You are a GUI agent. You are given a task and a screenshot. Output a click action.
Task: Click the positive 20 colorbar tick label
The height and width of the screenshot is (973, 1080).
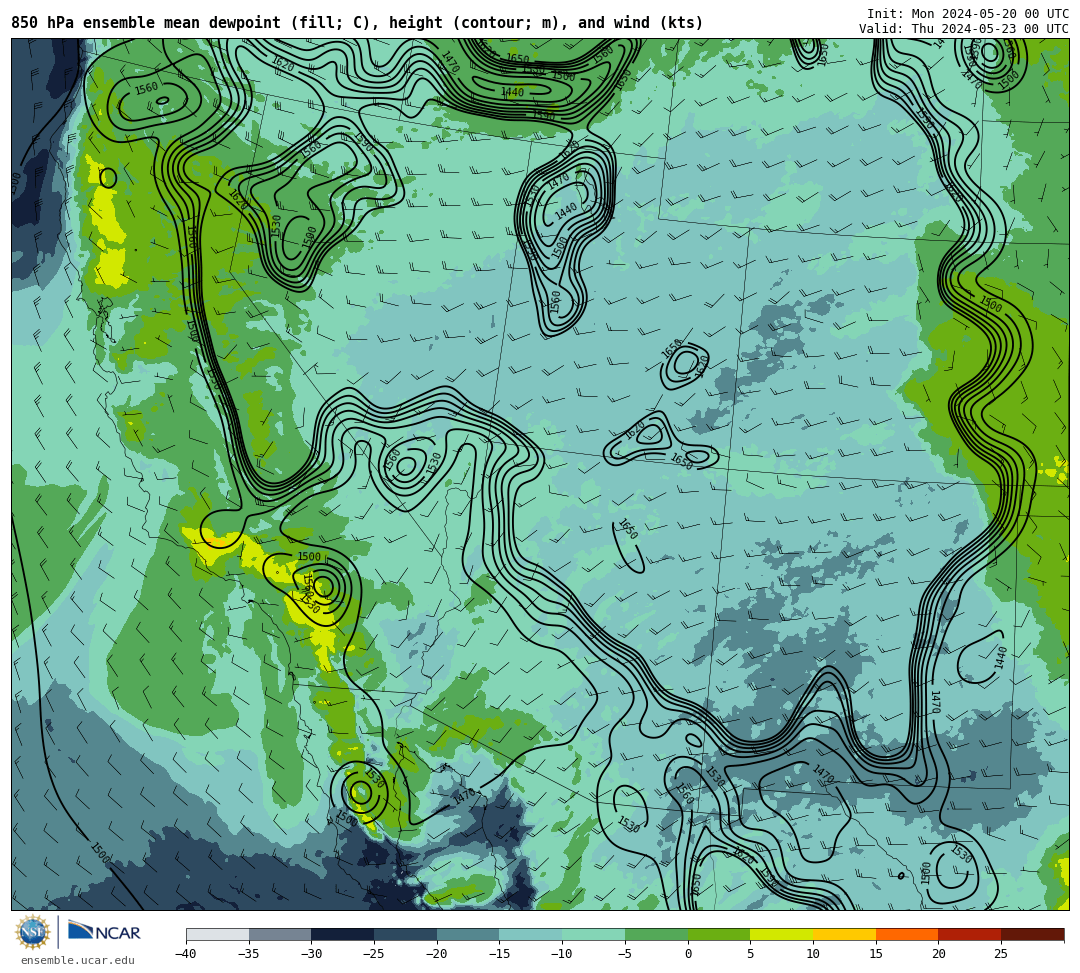click(938, 954)
